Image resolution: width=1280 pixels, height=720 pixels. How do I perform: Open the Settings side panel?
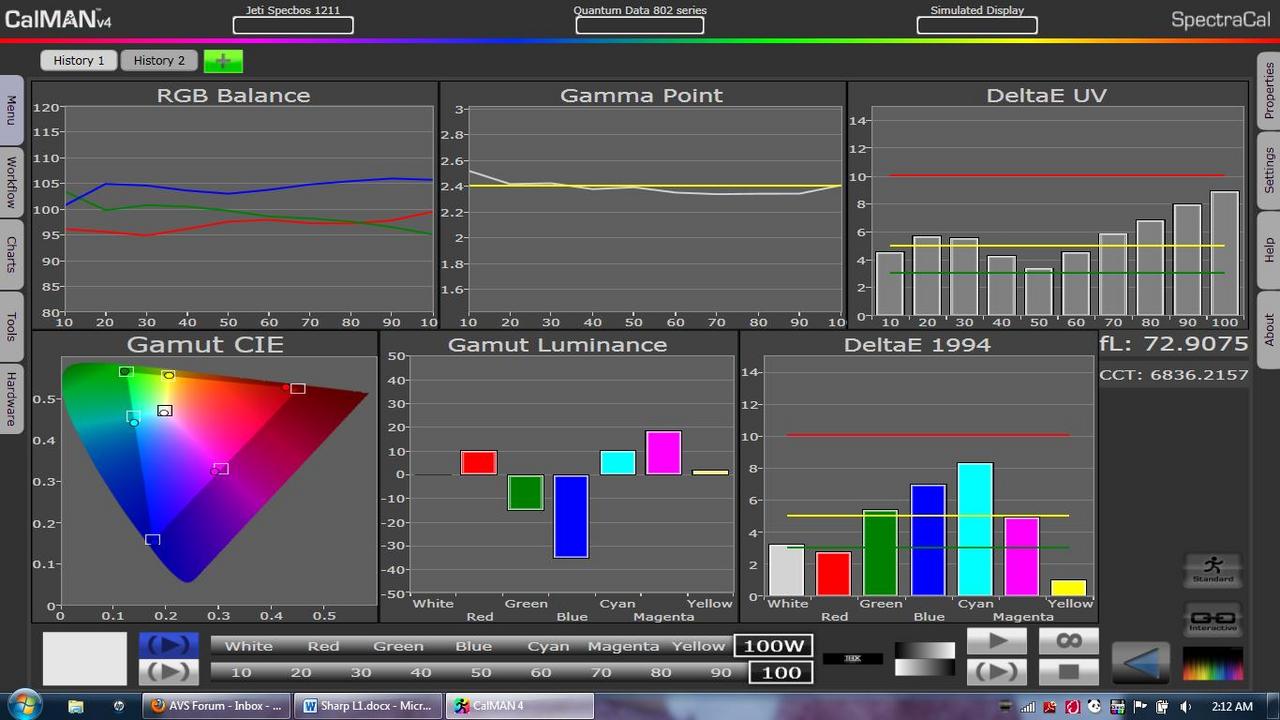[1269, 170]
